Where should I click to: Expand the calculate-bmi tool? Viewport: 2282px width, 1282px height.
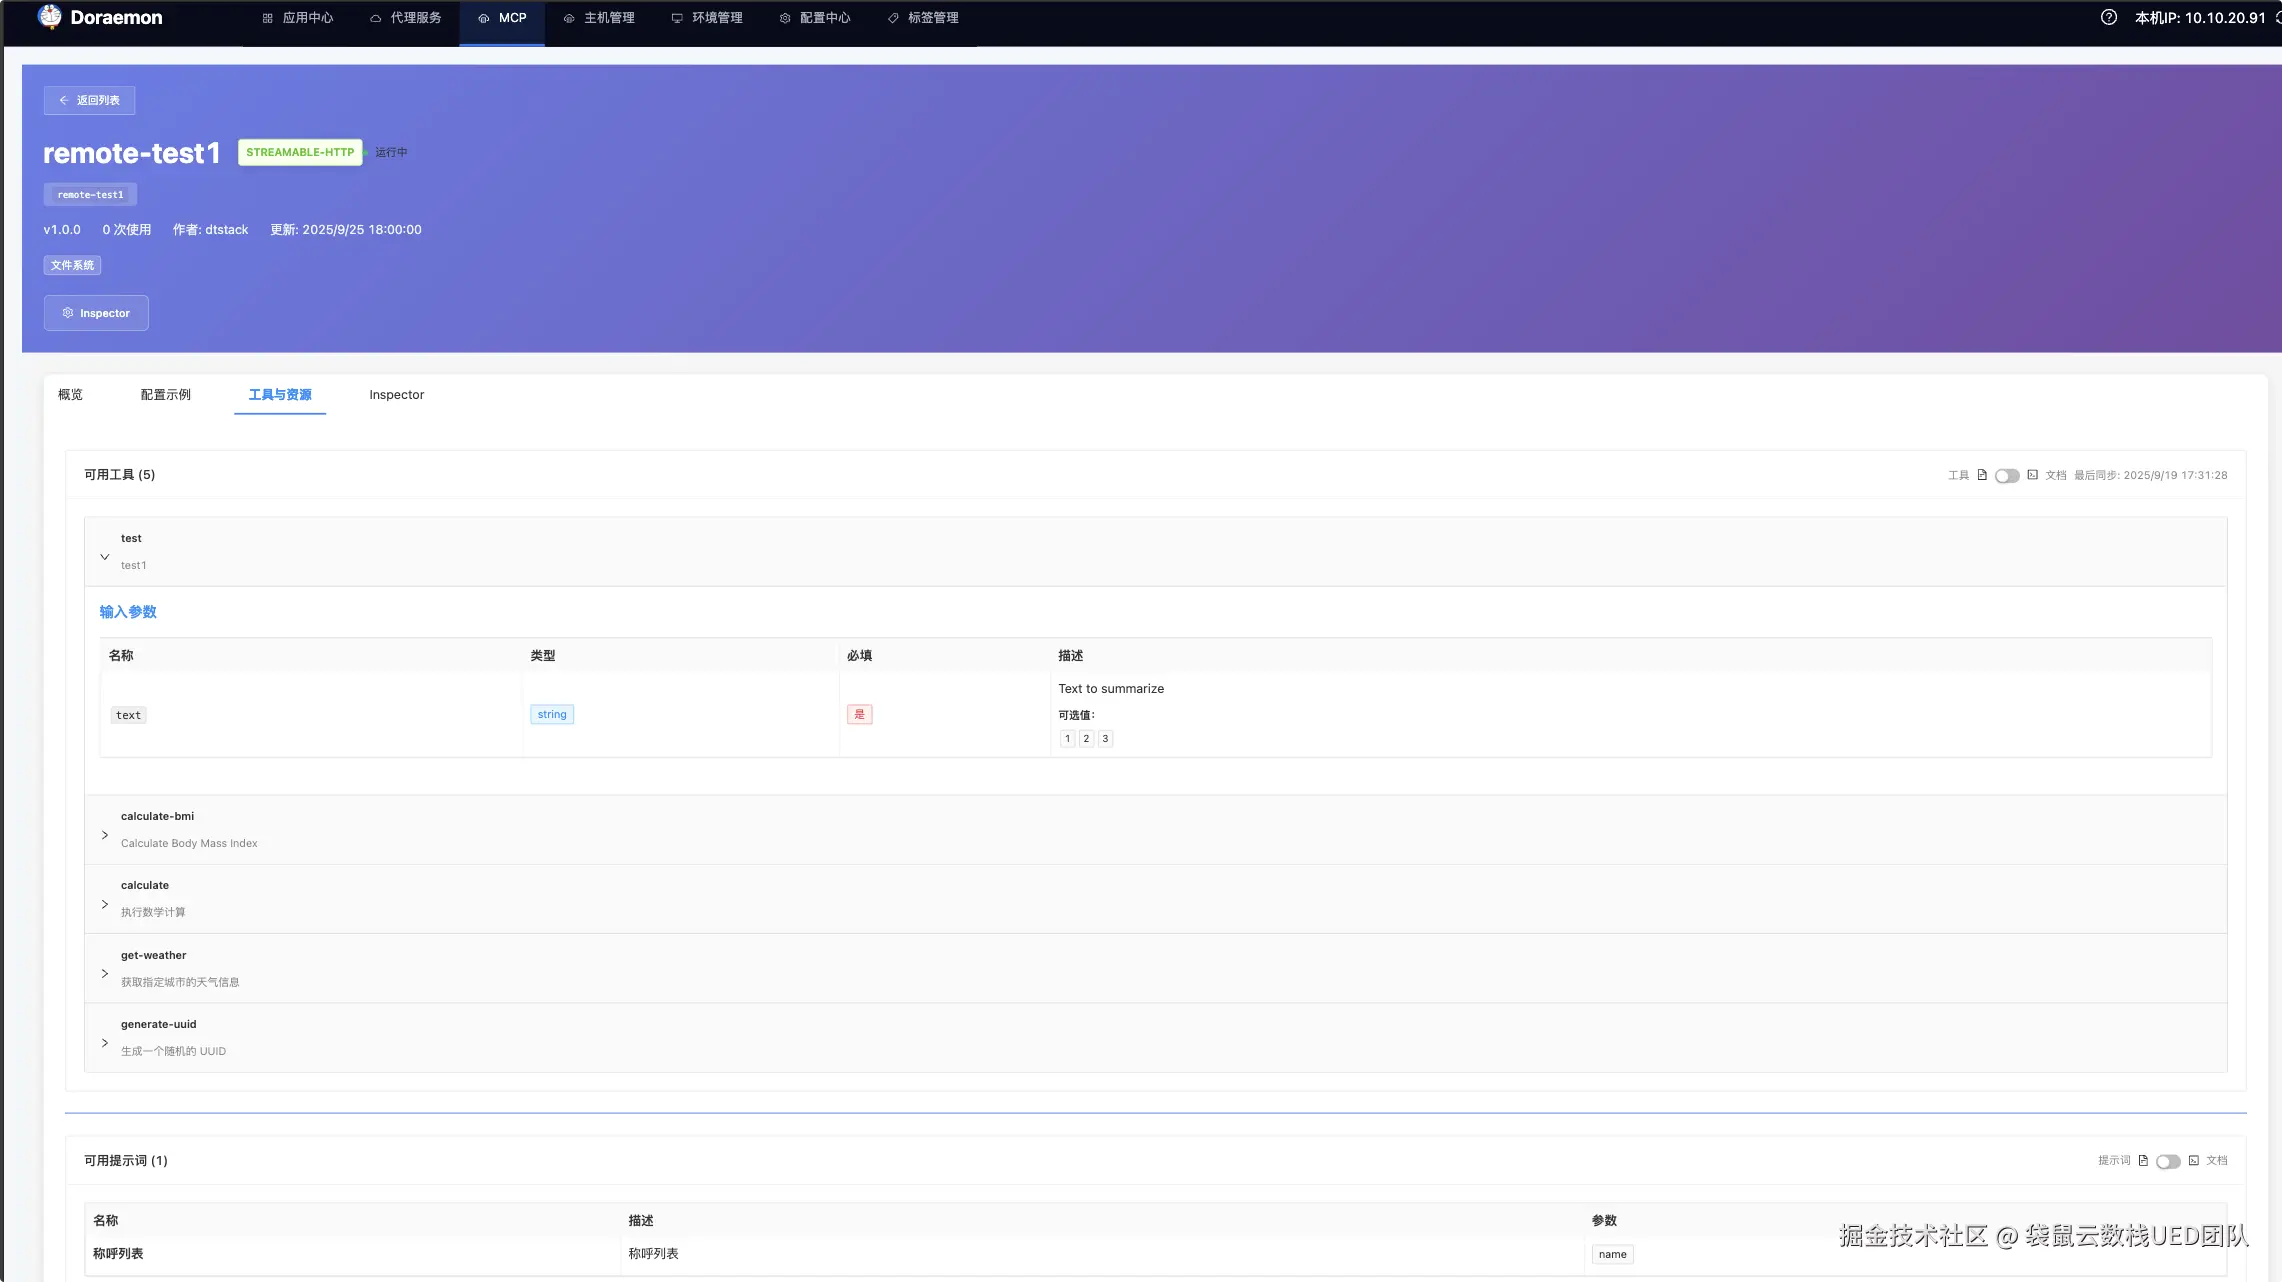(105, 835)
